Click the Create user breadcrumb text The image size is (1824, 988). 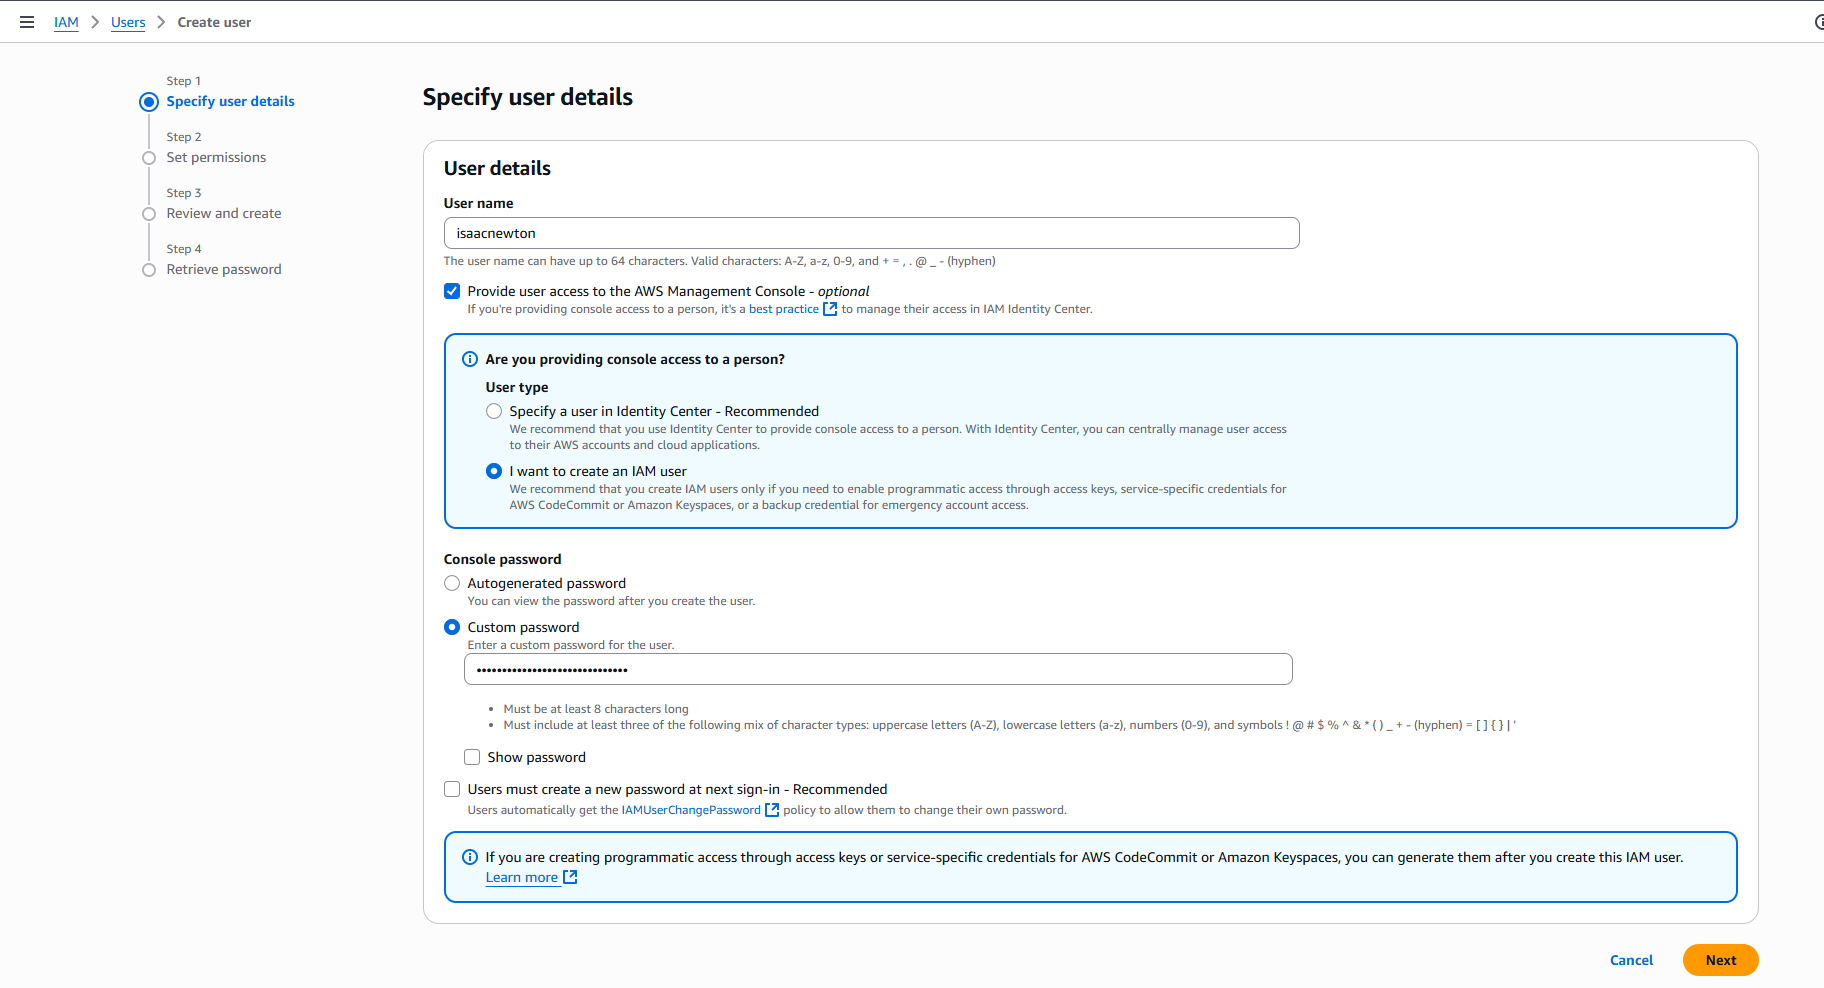click(x=214, y=22)
